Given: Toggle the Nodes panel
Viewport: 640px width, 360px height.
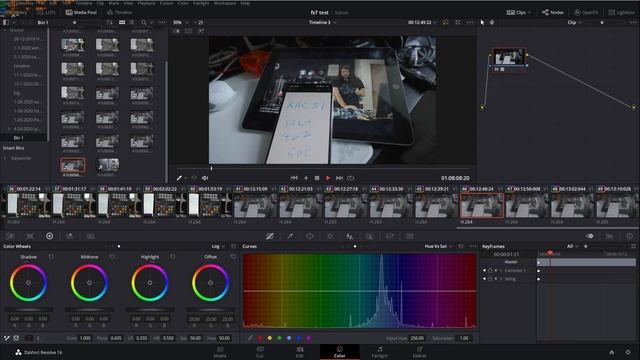Looking at the screenshot, I should click(553, 12).
